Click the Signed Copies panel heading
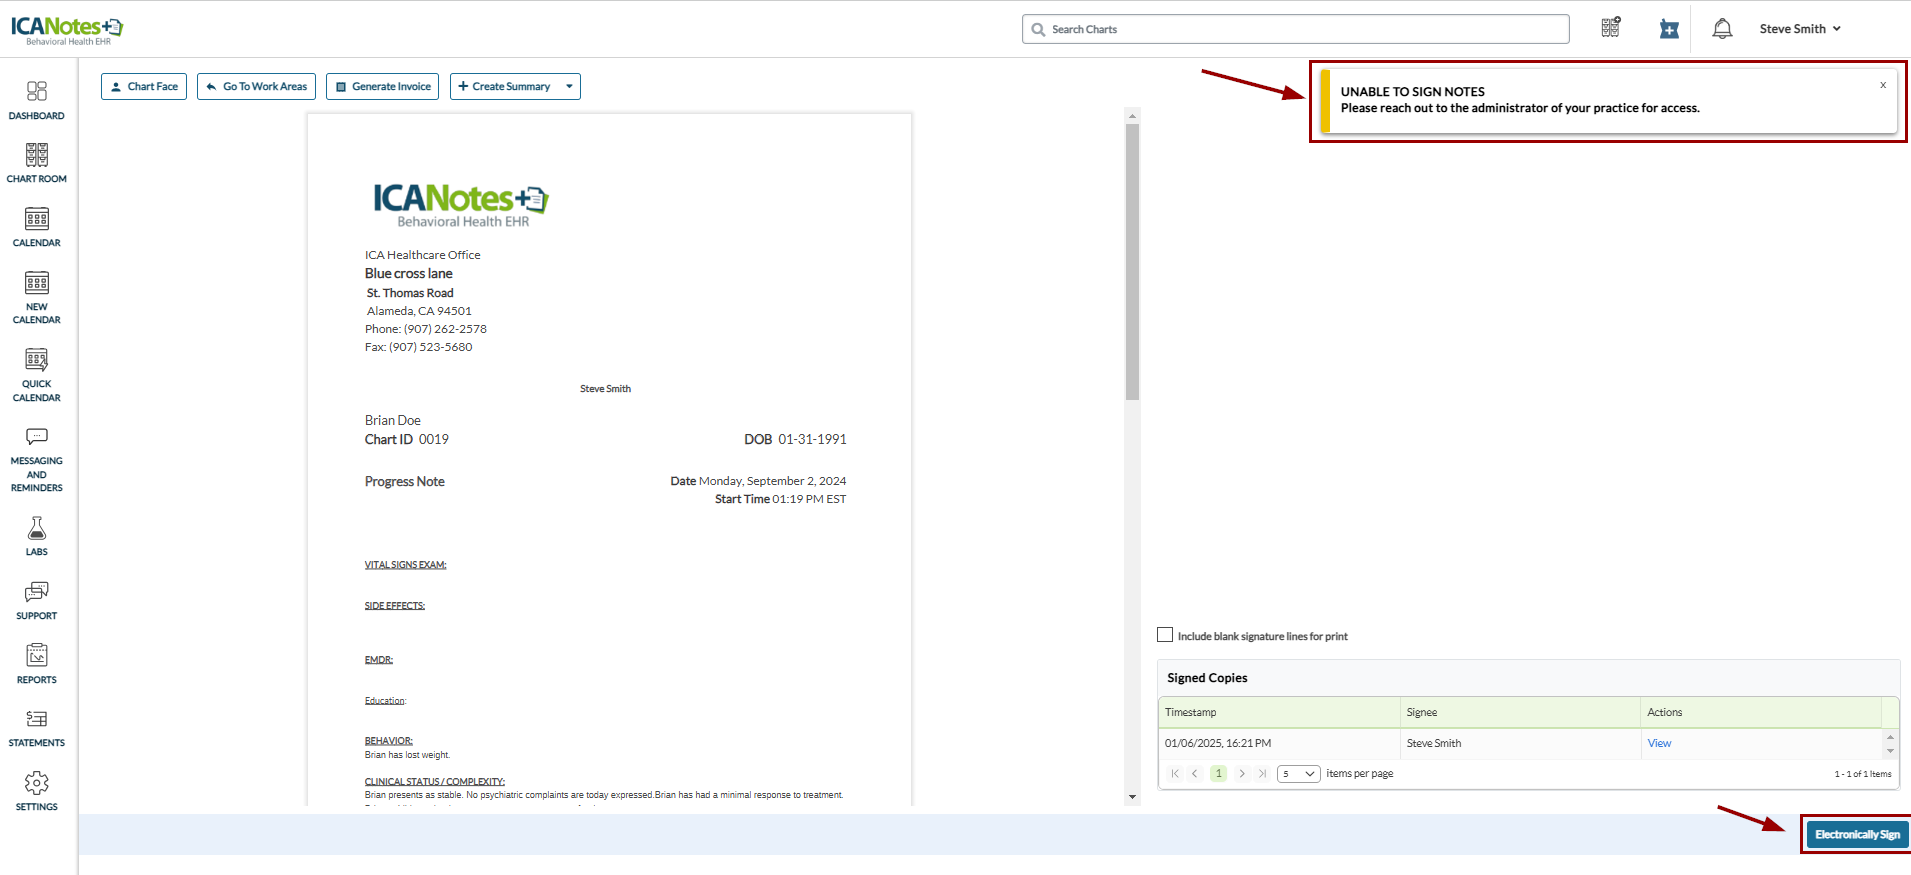 pyautogui.click(x=1207, y=678)
